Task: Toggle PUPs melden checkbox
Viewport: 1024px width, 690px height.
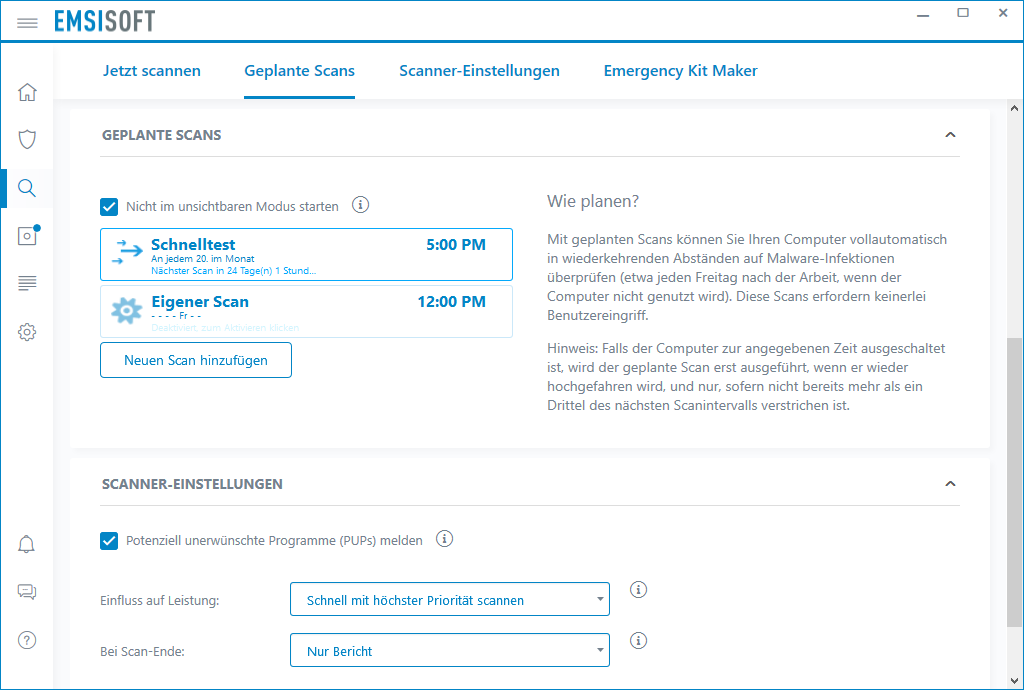Action: (x=109, y=541)
